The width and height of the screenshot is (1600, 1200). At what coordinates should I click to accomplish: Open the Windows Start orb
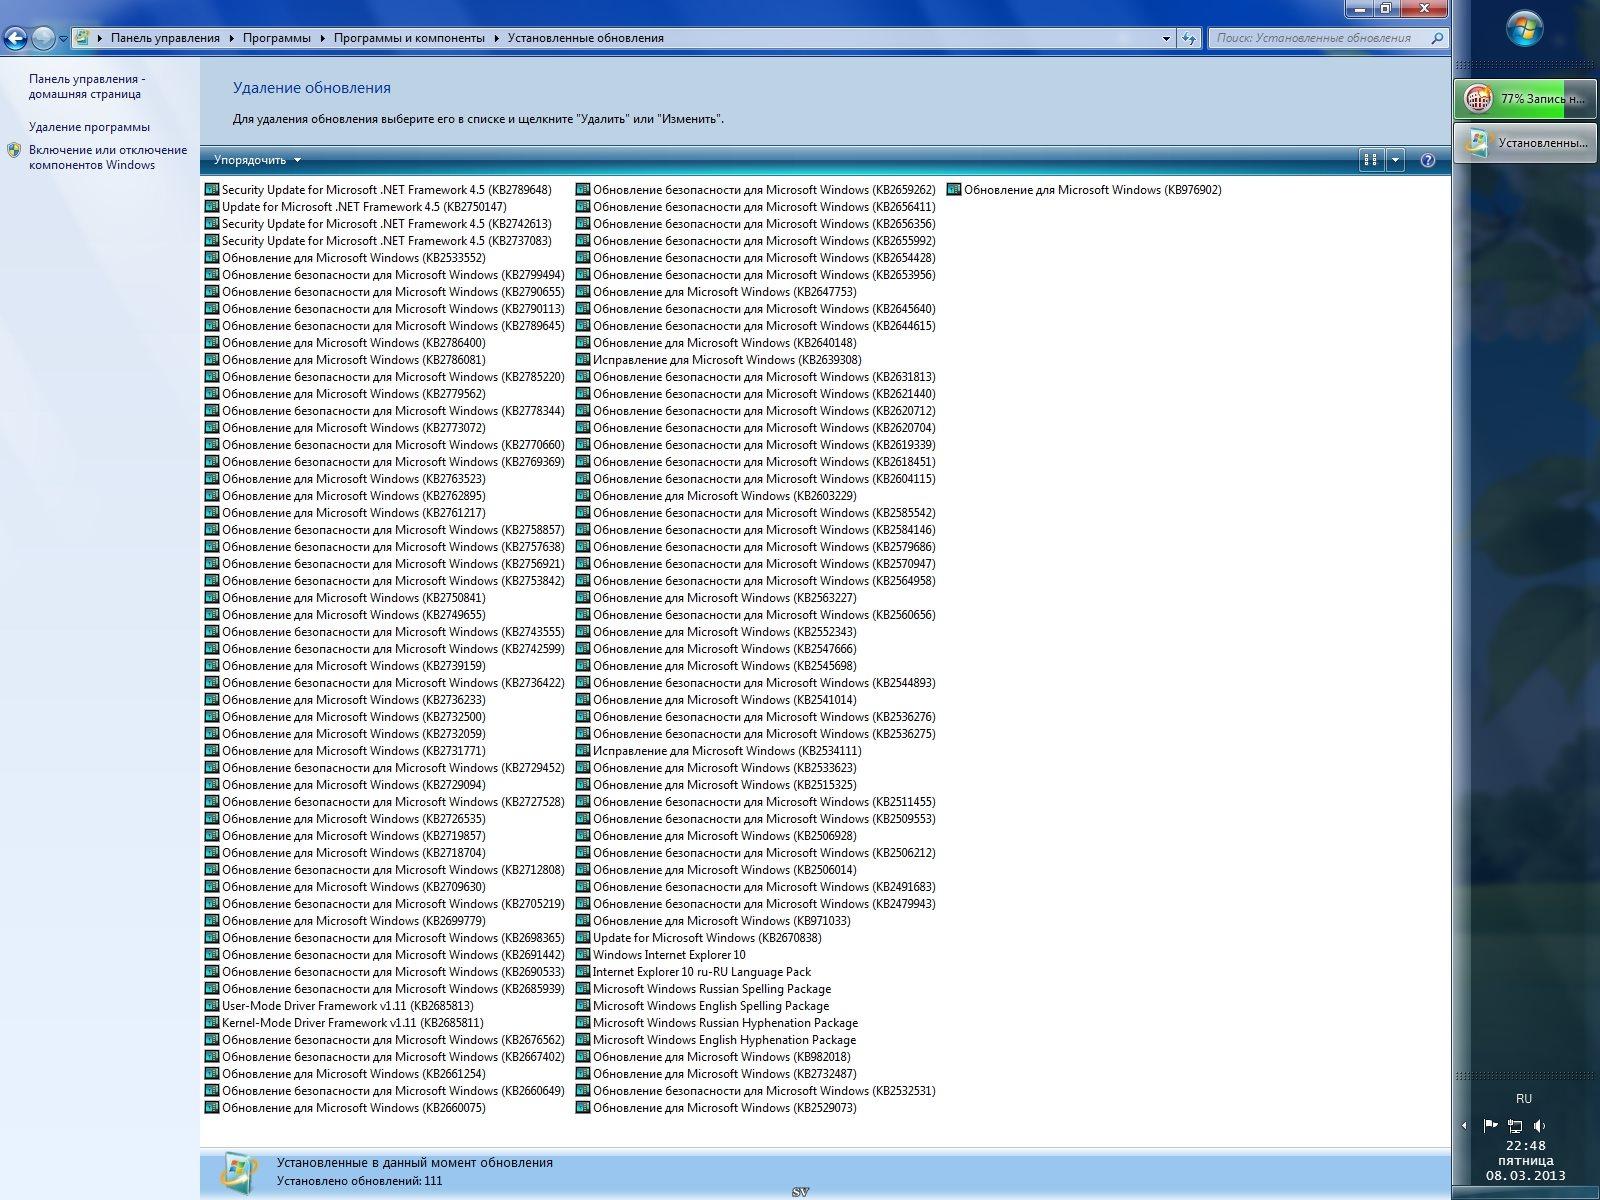point(1524,30)
